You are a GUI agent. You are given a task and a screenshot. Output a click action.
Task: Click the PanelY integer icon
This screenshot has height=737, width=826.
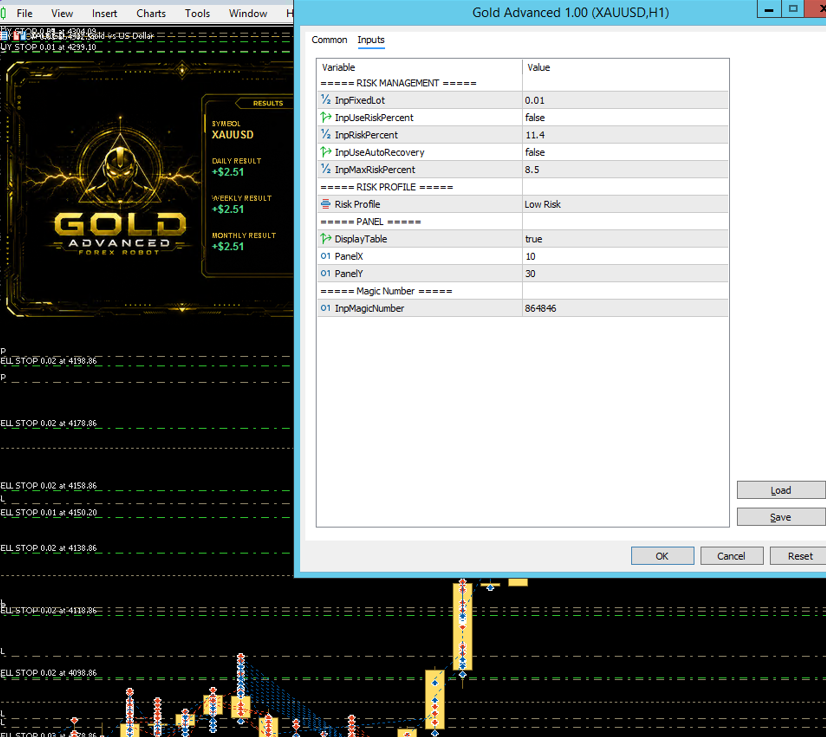(326, 273)
